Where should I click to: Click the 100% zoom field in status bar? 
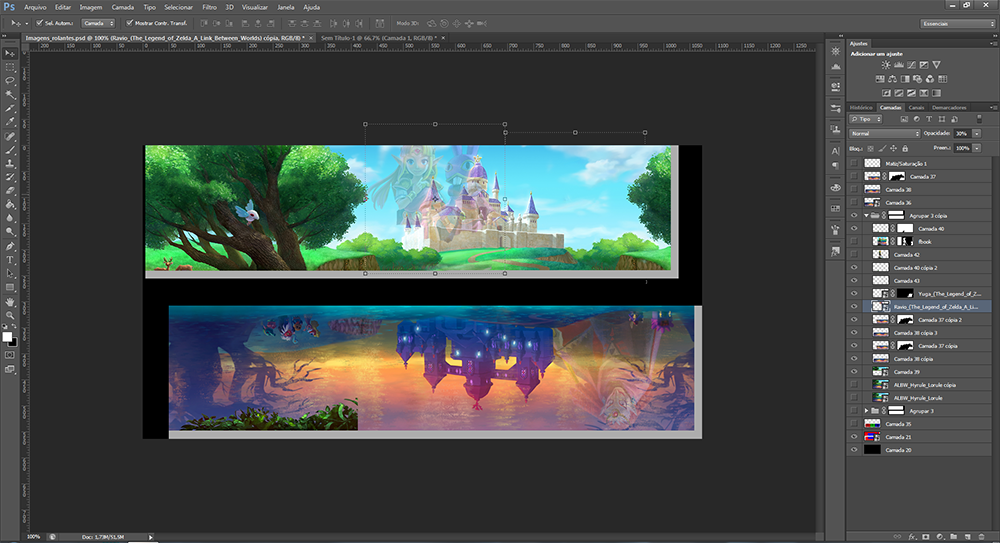[x=34, y=537]
